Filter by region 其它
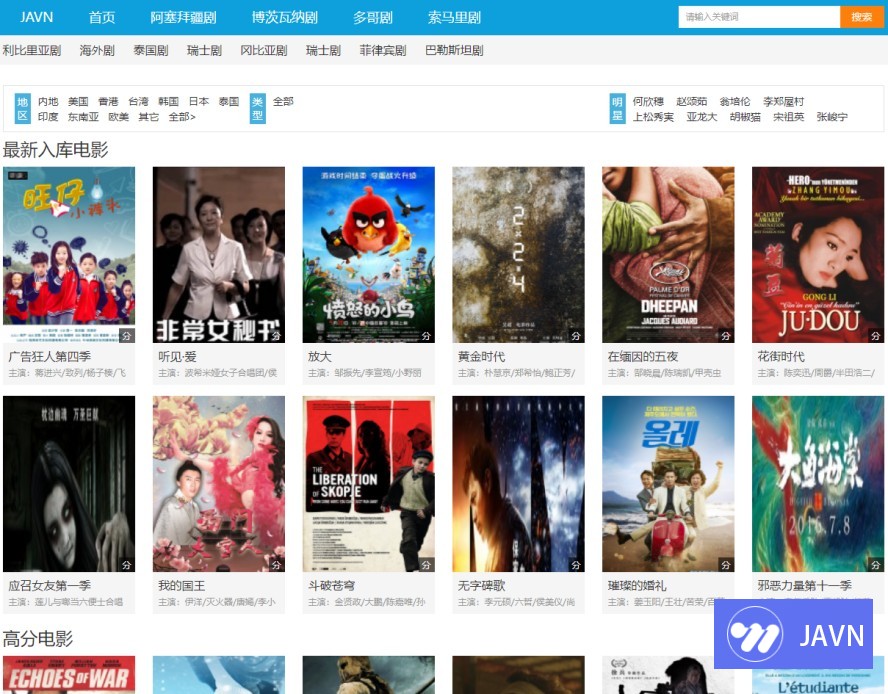Viewport: 888px width, 694px height. pos(148,117)
